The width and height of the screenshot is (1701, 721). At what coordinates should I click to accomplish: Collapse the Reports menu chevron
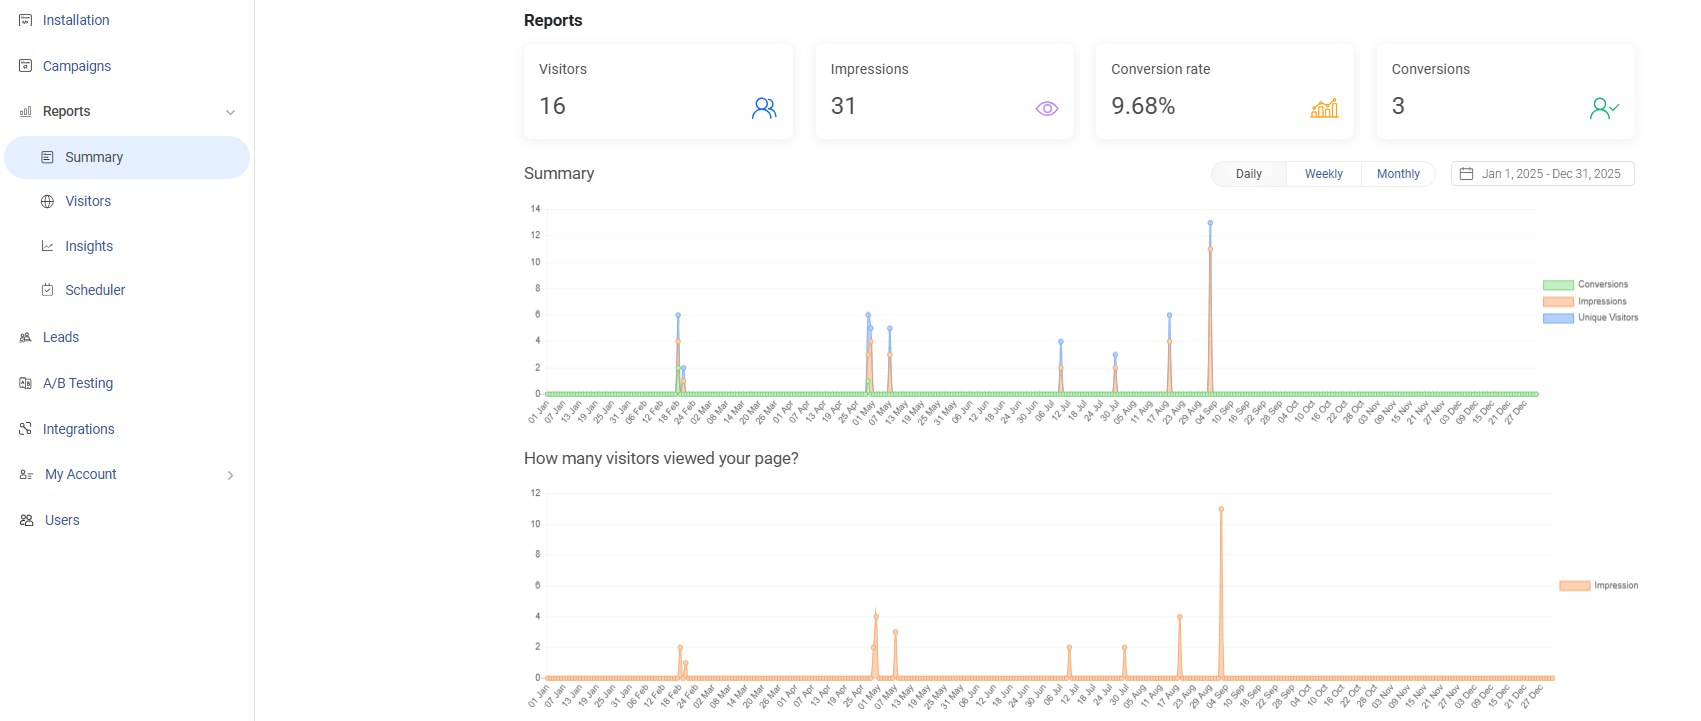tap(230, 112)
